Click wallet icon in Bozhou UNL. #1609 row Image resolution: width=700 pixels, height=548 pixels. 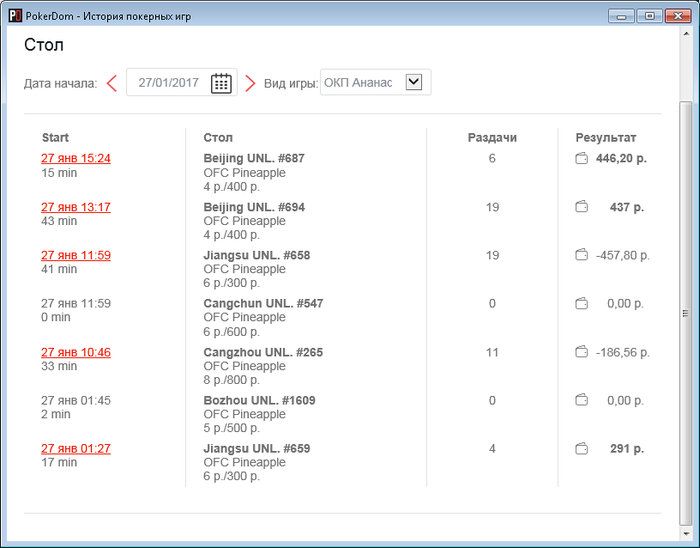[581, 400]
